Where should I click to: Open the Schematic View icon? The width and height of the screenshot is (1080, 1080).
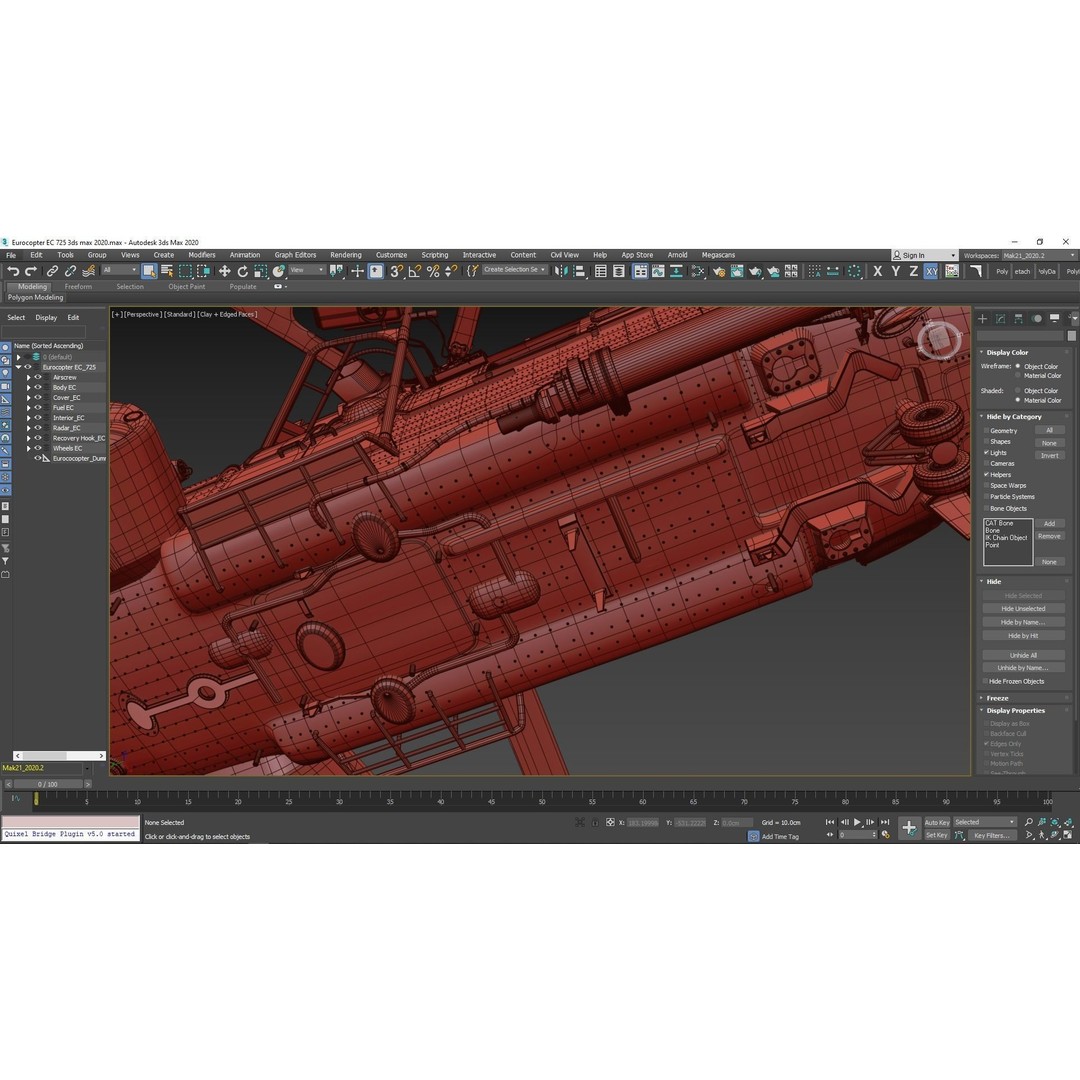677,271
